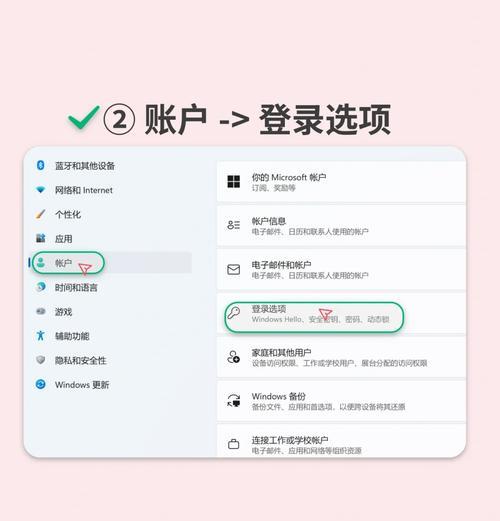Open 连接工作或学校帐户 entry
The image size is (500, 521).
(x=341, y=441)
